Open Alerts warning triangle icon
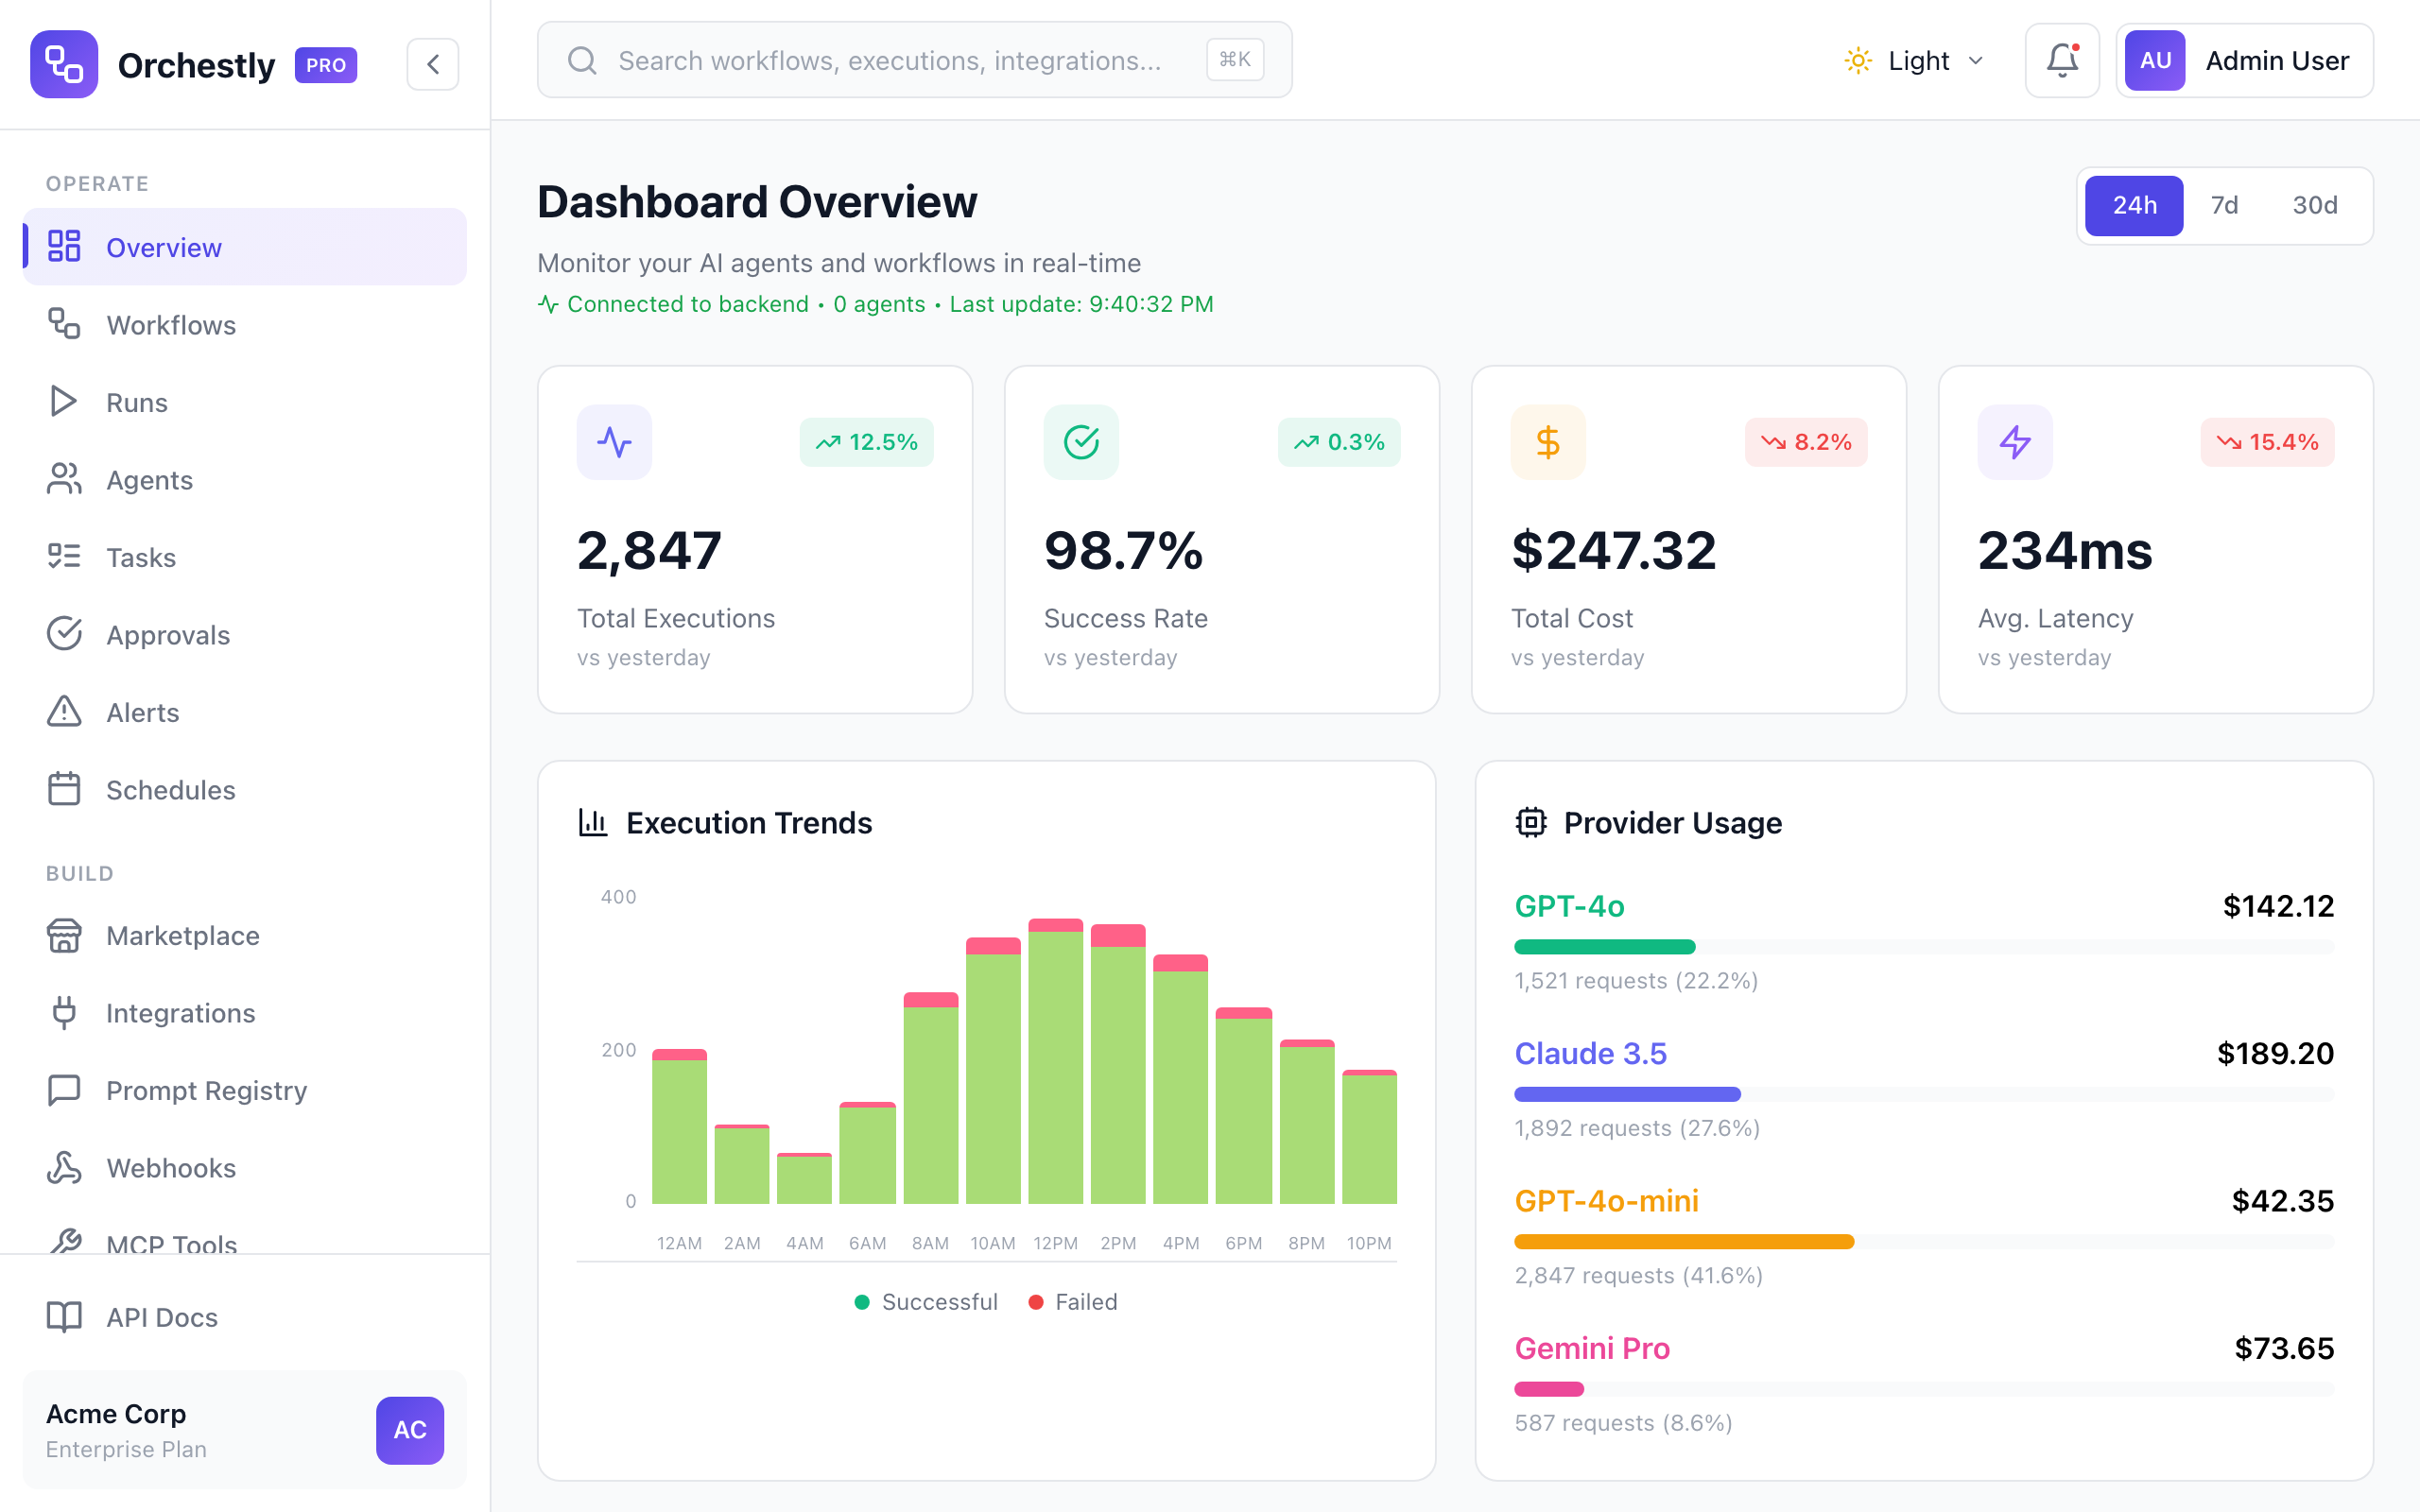Viewport: 2420px width, 1512px height. click(x=64, y=712)
